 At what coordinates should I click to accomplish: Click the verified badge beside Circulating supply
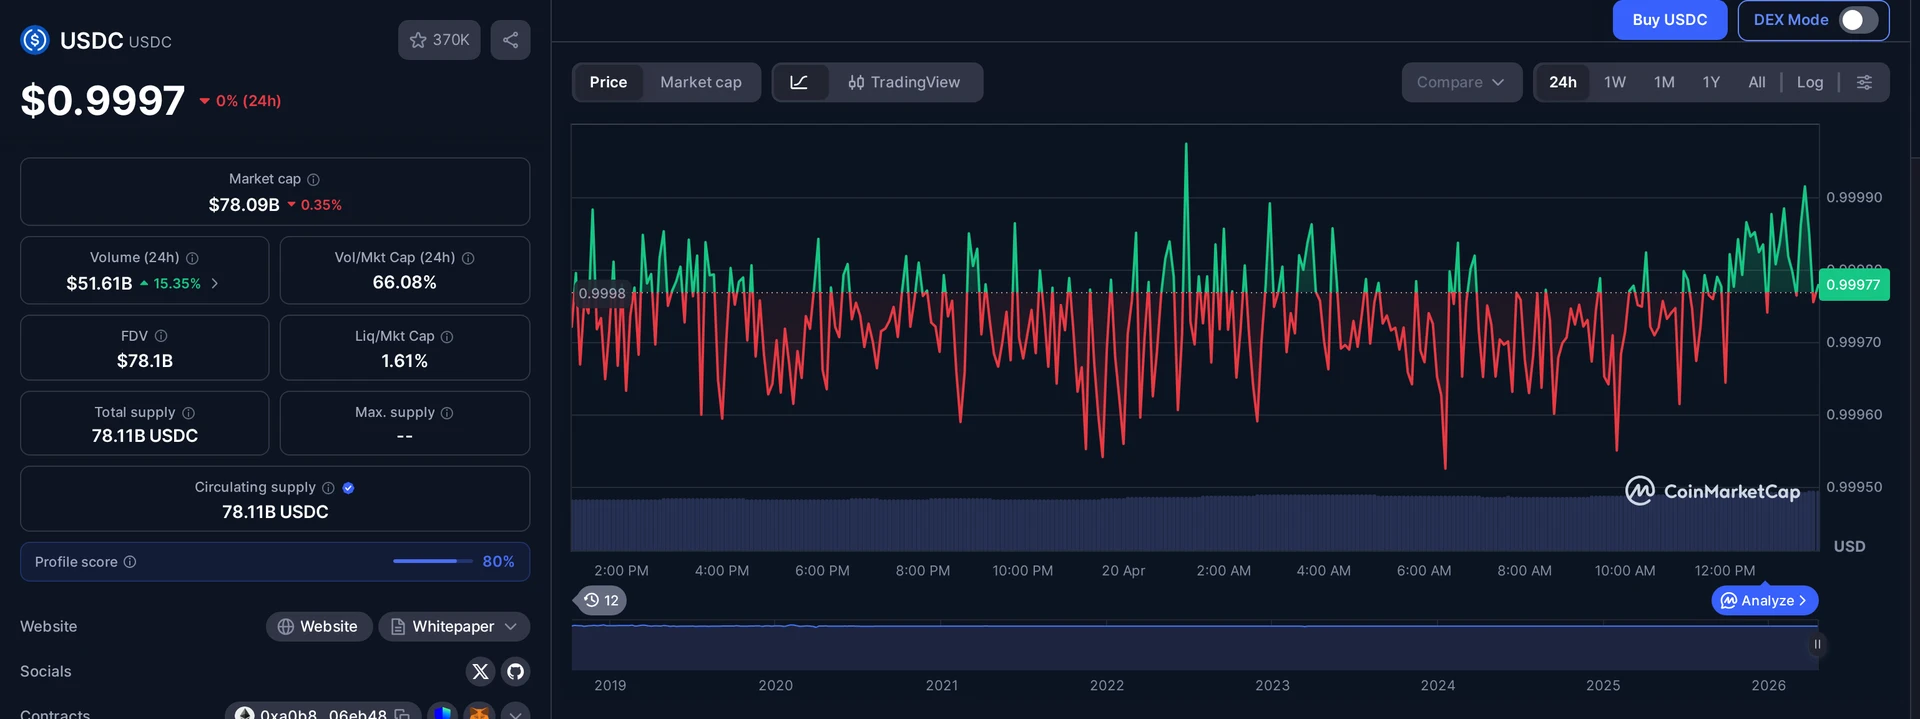point(348,488)
